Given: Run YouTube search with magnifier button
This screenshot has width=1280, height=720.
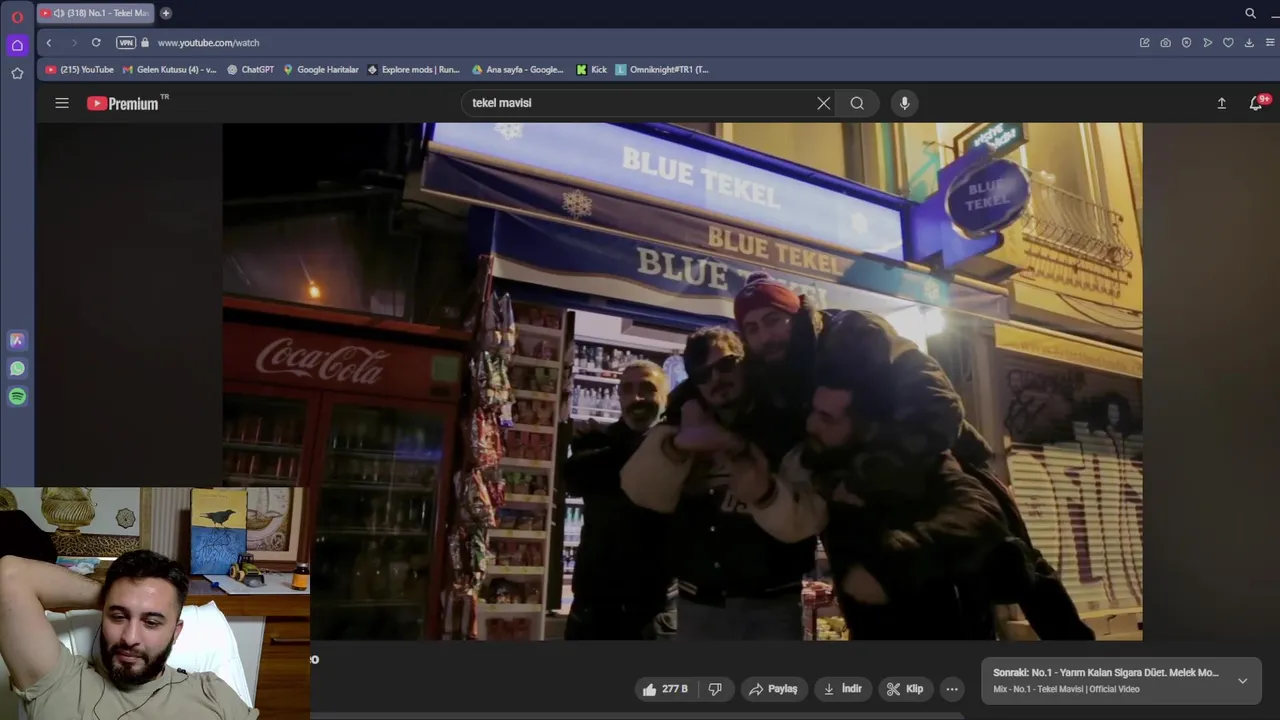Looking at the screenshot, I should [857, 103].
